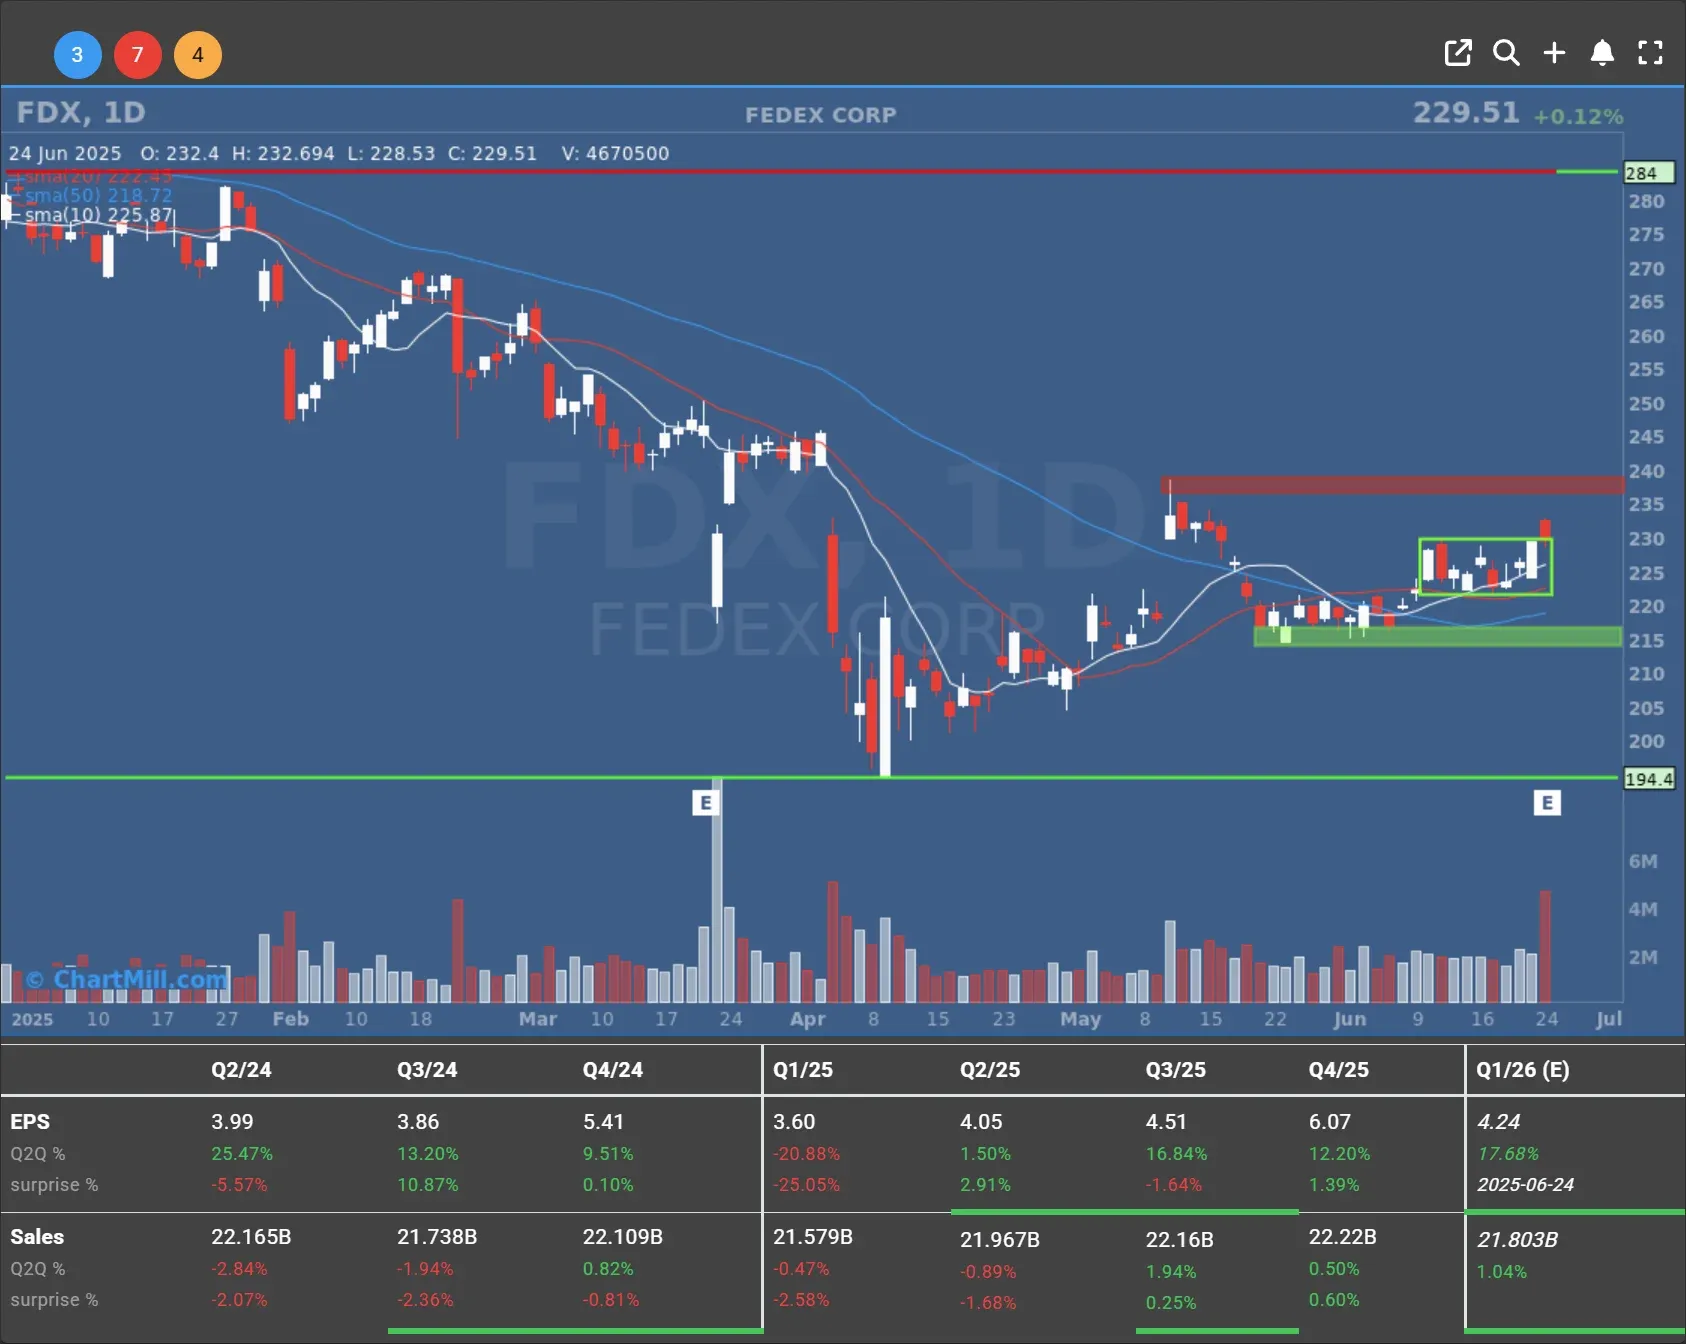Select the Q2/25 column header
This screenshot has height=1344, width=1686.
tap(990, 1070)
